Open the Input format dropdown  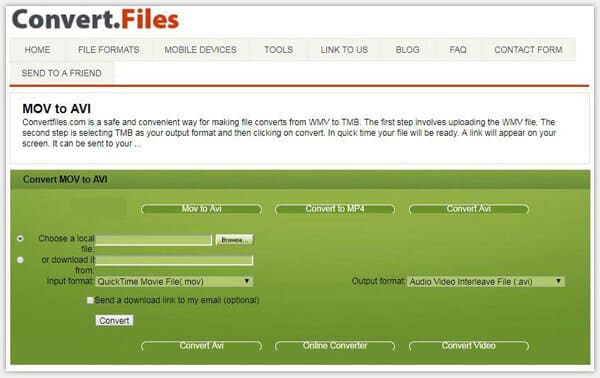tap(174, 282)
